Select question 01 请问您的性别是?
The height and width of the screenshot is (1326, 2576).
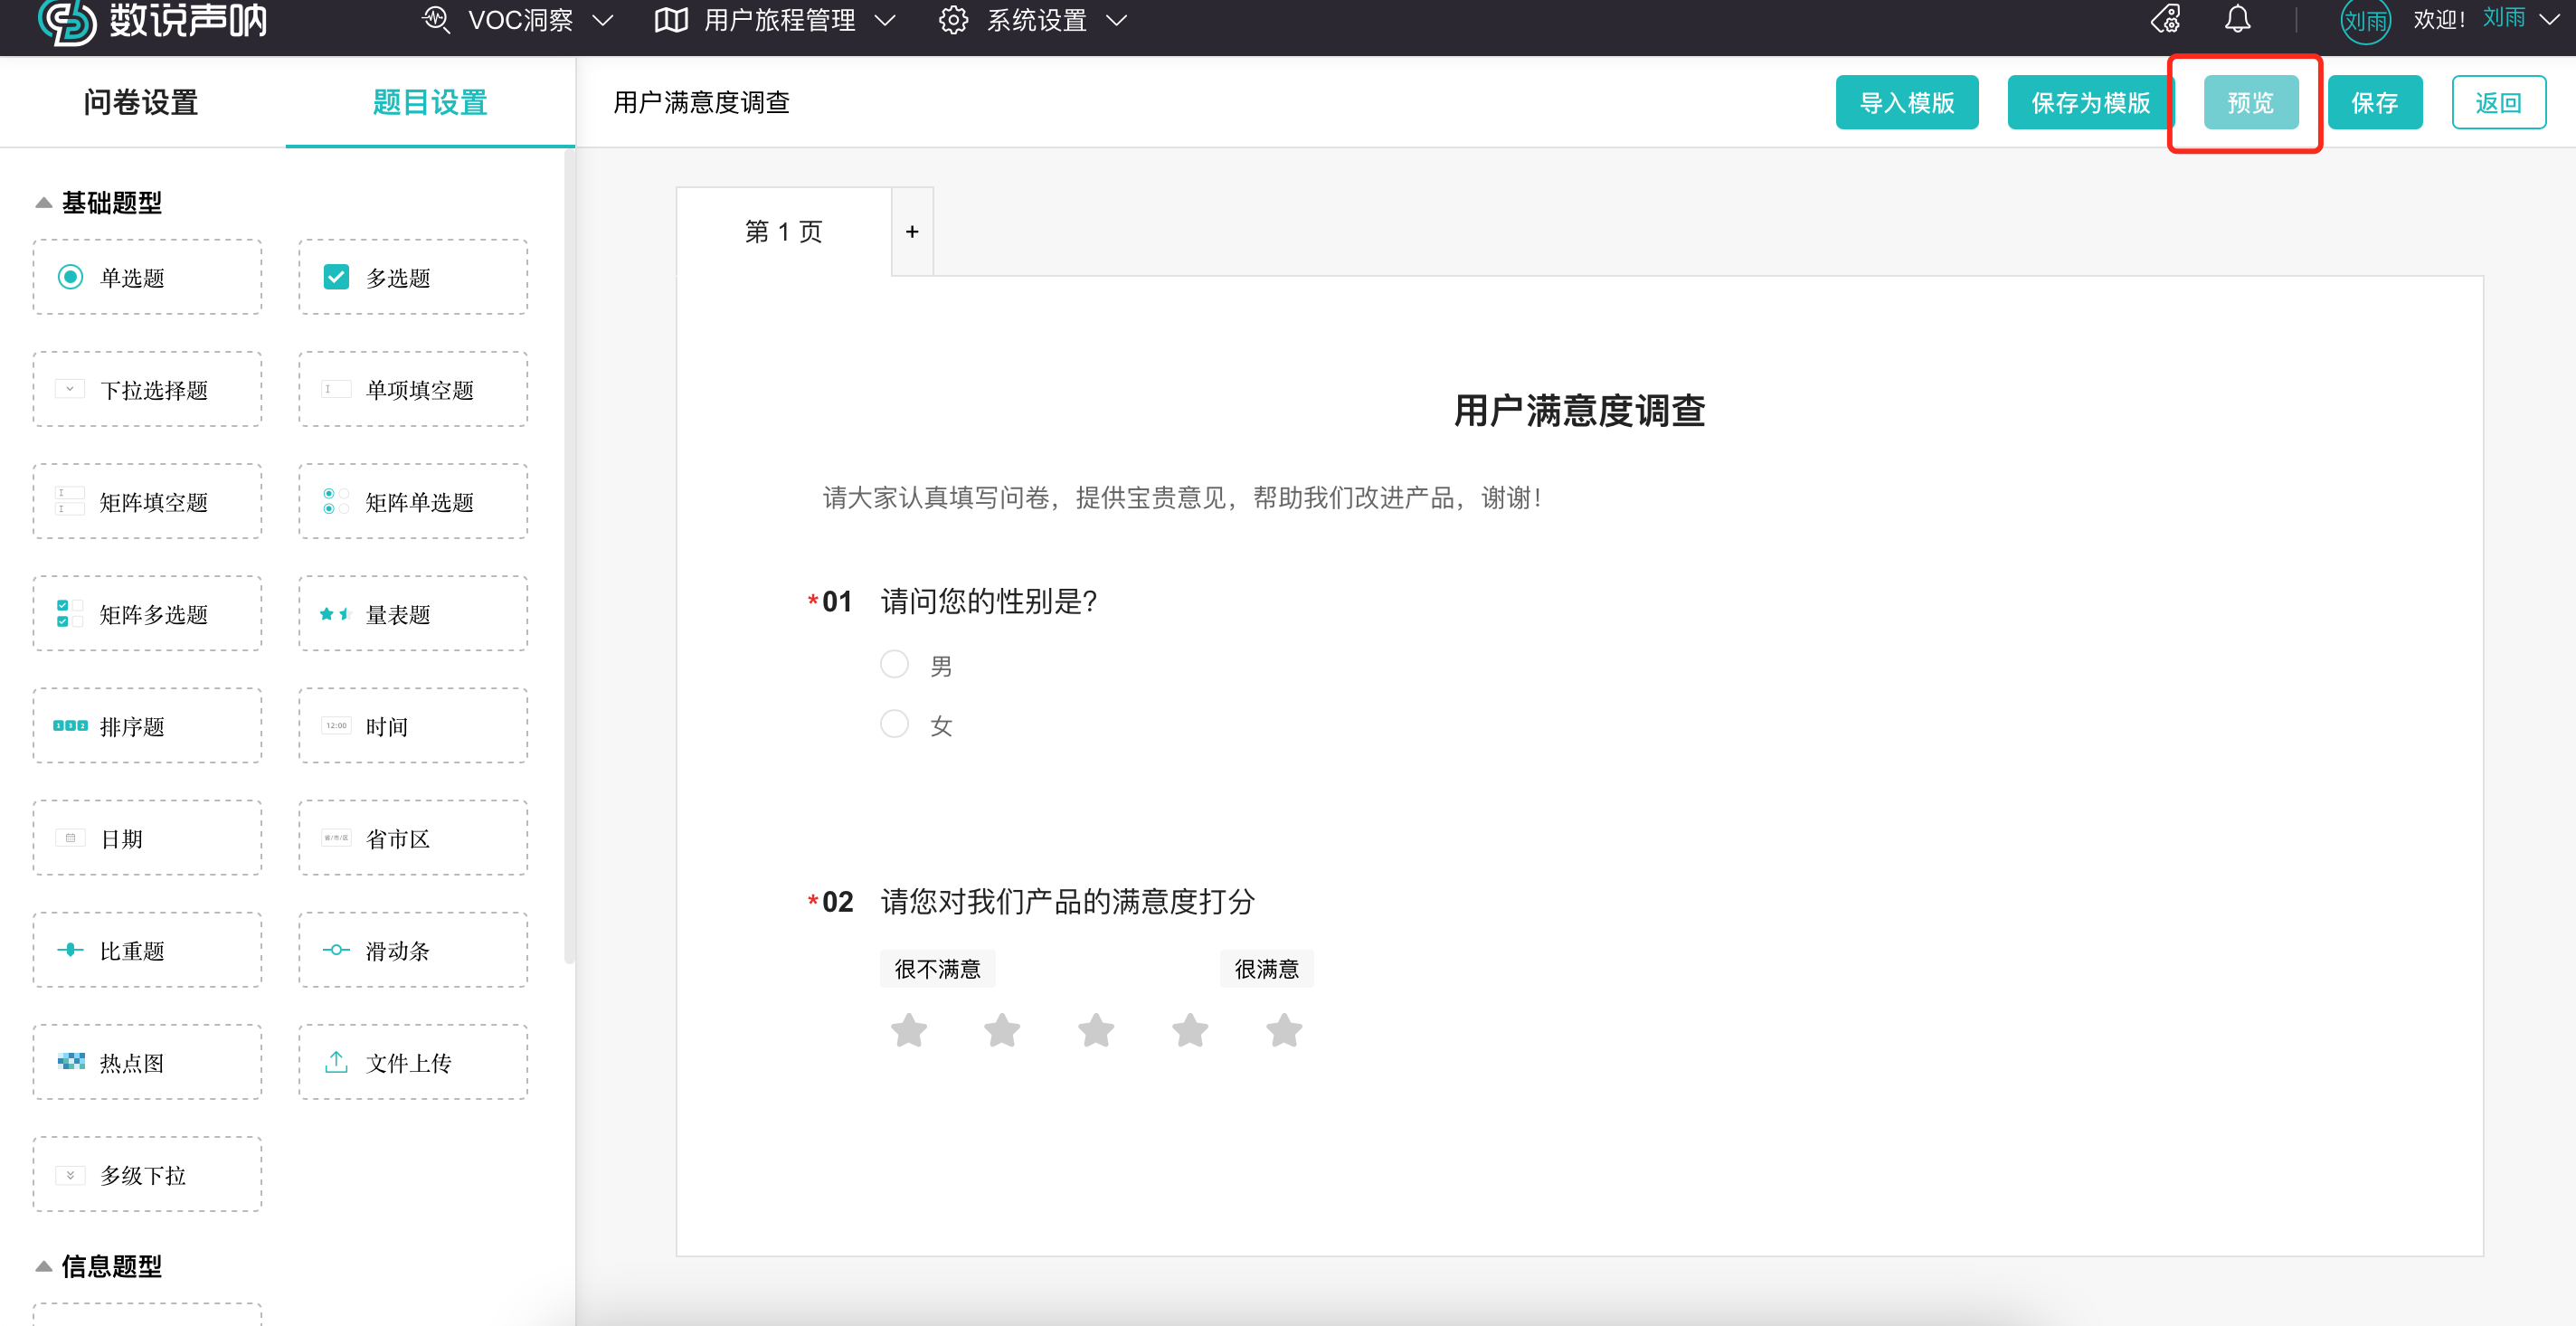point(988,601)
